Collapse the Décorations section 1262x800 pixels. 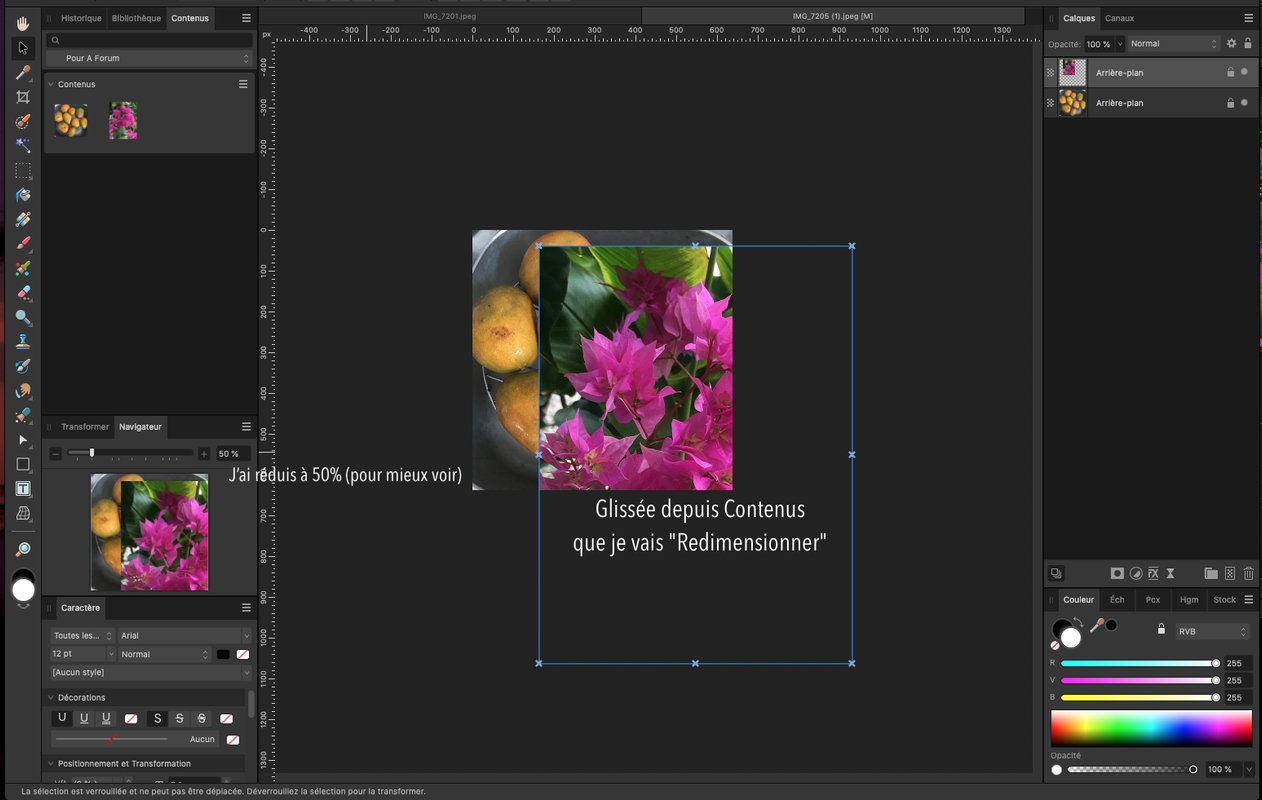51,697
